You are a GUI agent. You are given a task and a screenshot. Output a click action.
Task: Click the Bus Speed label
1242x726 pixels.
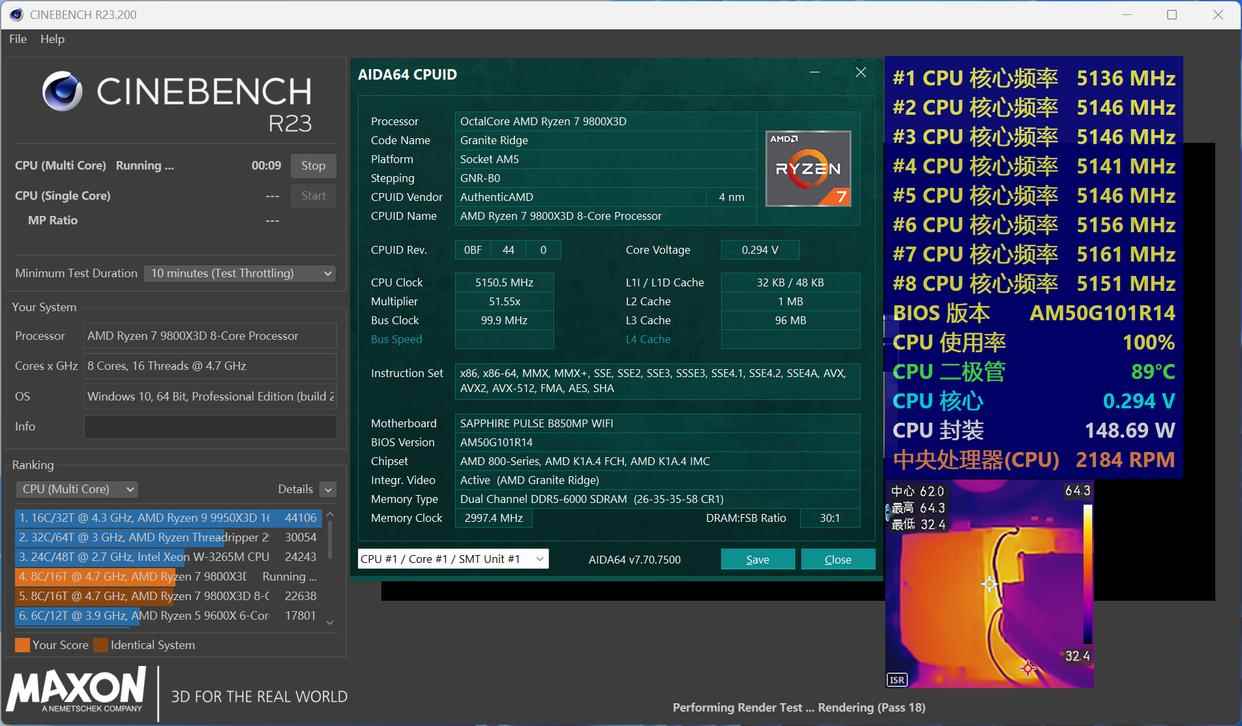(x=396, y=340)
